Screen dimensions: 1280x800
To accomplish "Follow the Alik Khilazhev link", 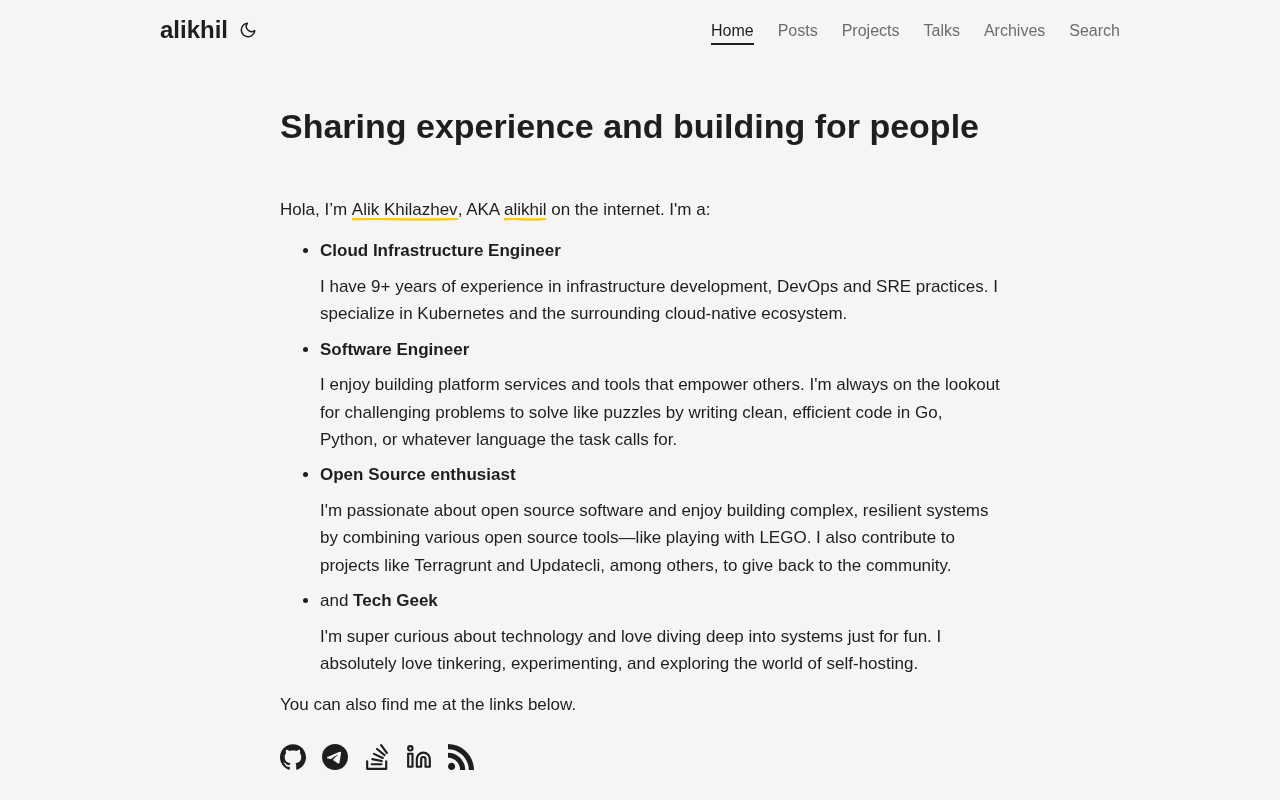I will tap(404, 210).
